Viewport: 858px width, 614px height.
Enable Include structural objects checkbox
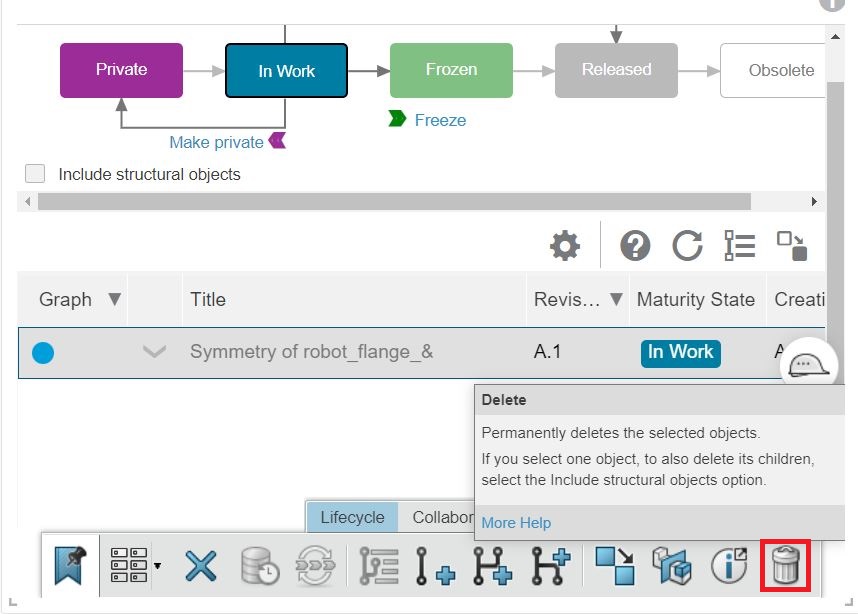click(x=36, y=174)
